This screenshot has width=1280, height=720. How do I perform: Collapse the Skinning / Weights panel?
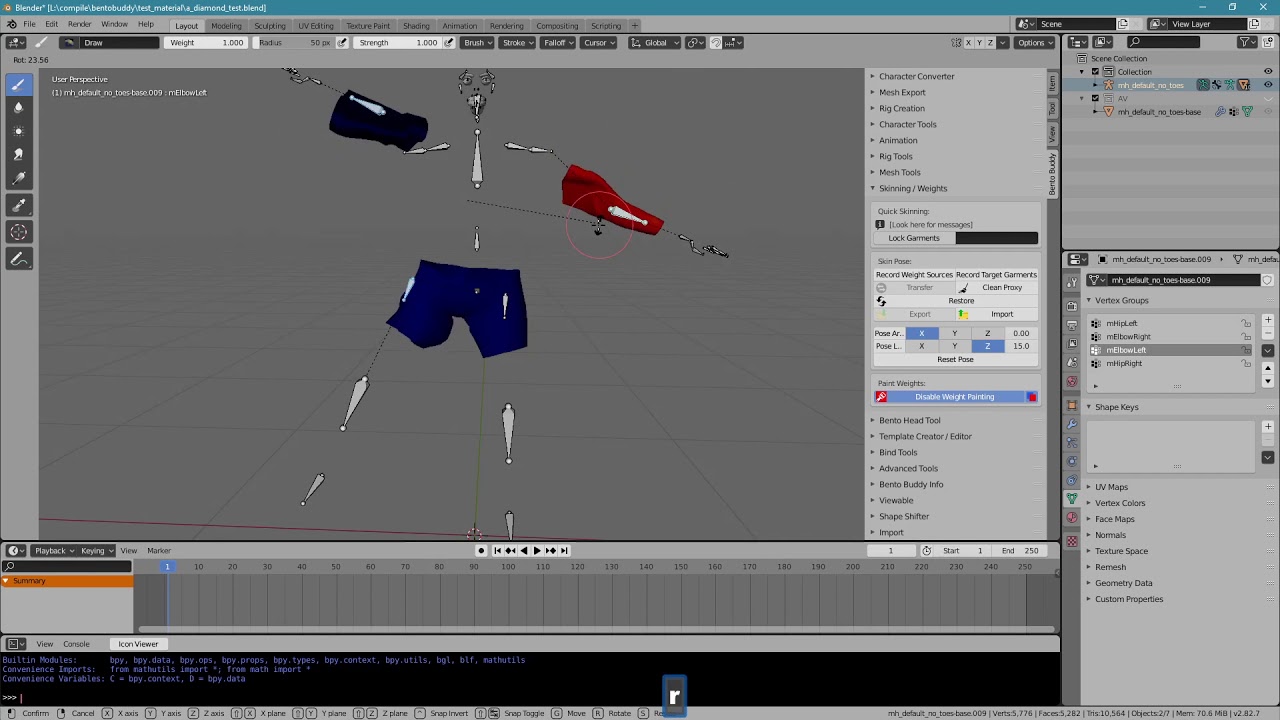[x=913, y=188]
